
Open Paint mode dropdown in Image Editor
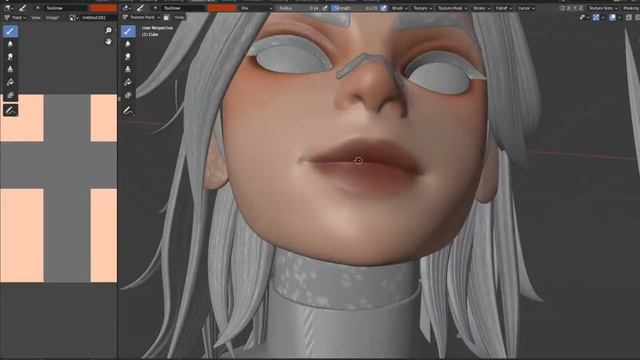tap(15, 18)
